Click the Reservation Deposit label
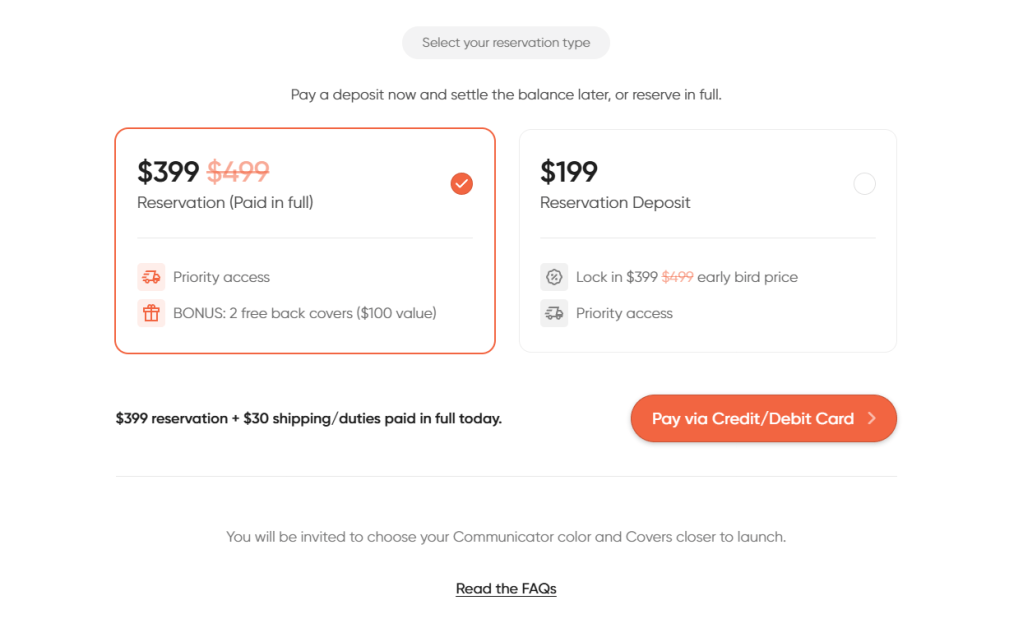Image resolution: width=1023 pixels, height=628 pixels. (615, 202)
